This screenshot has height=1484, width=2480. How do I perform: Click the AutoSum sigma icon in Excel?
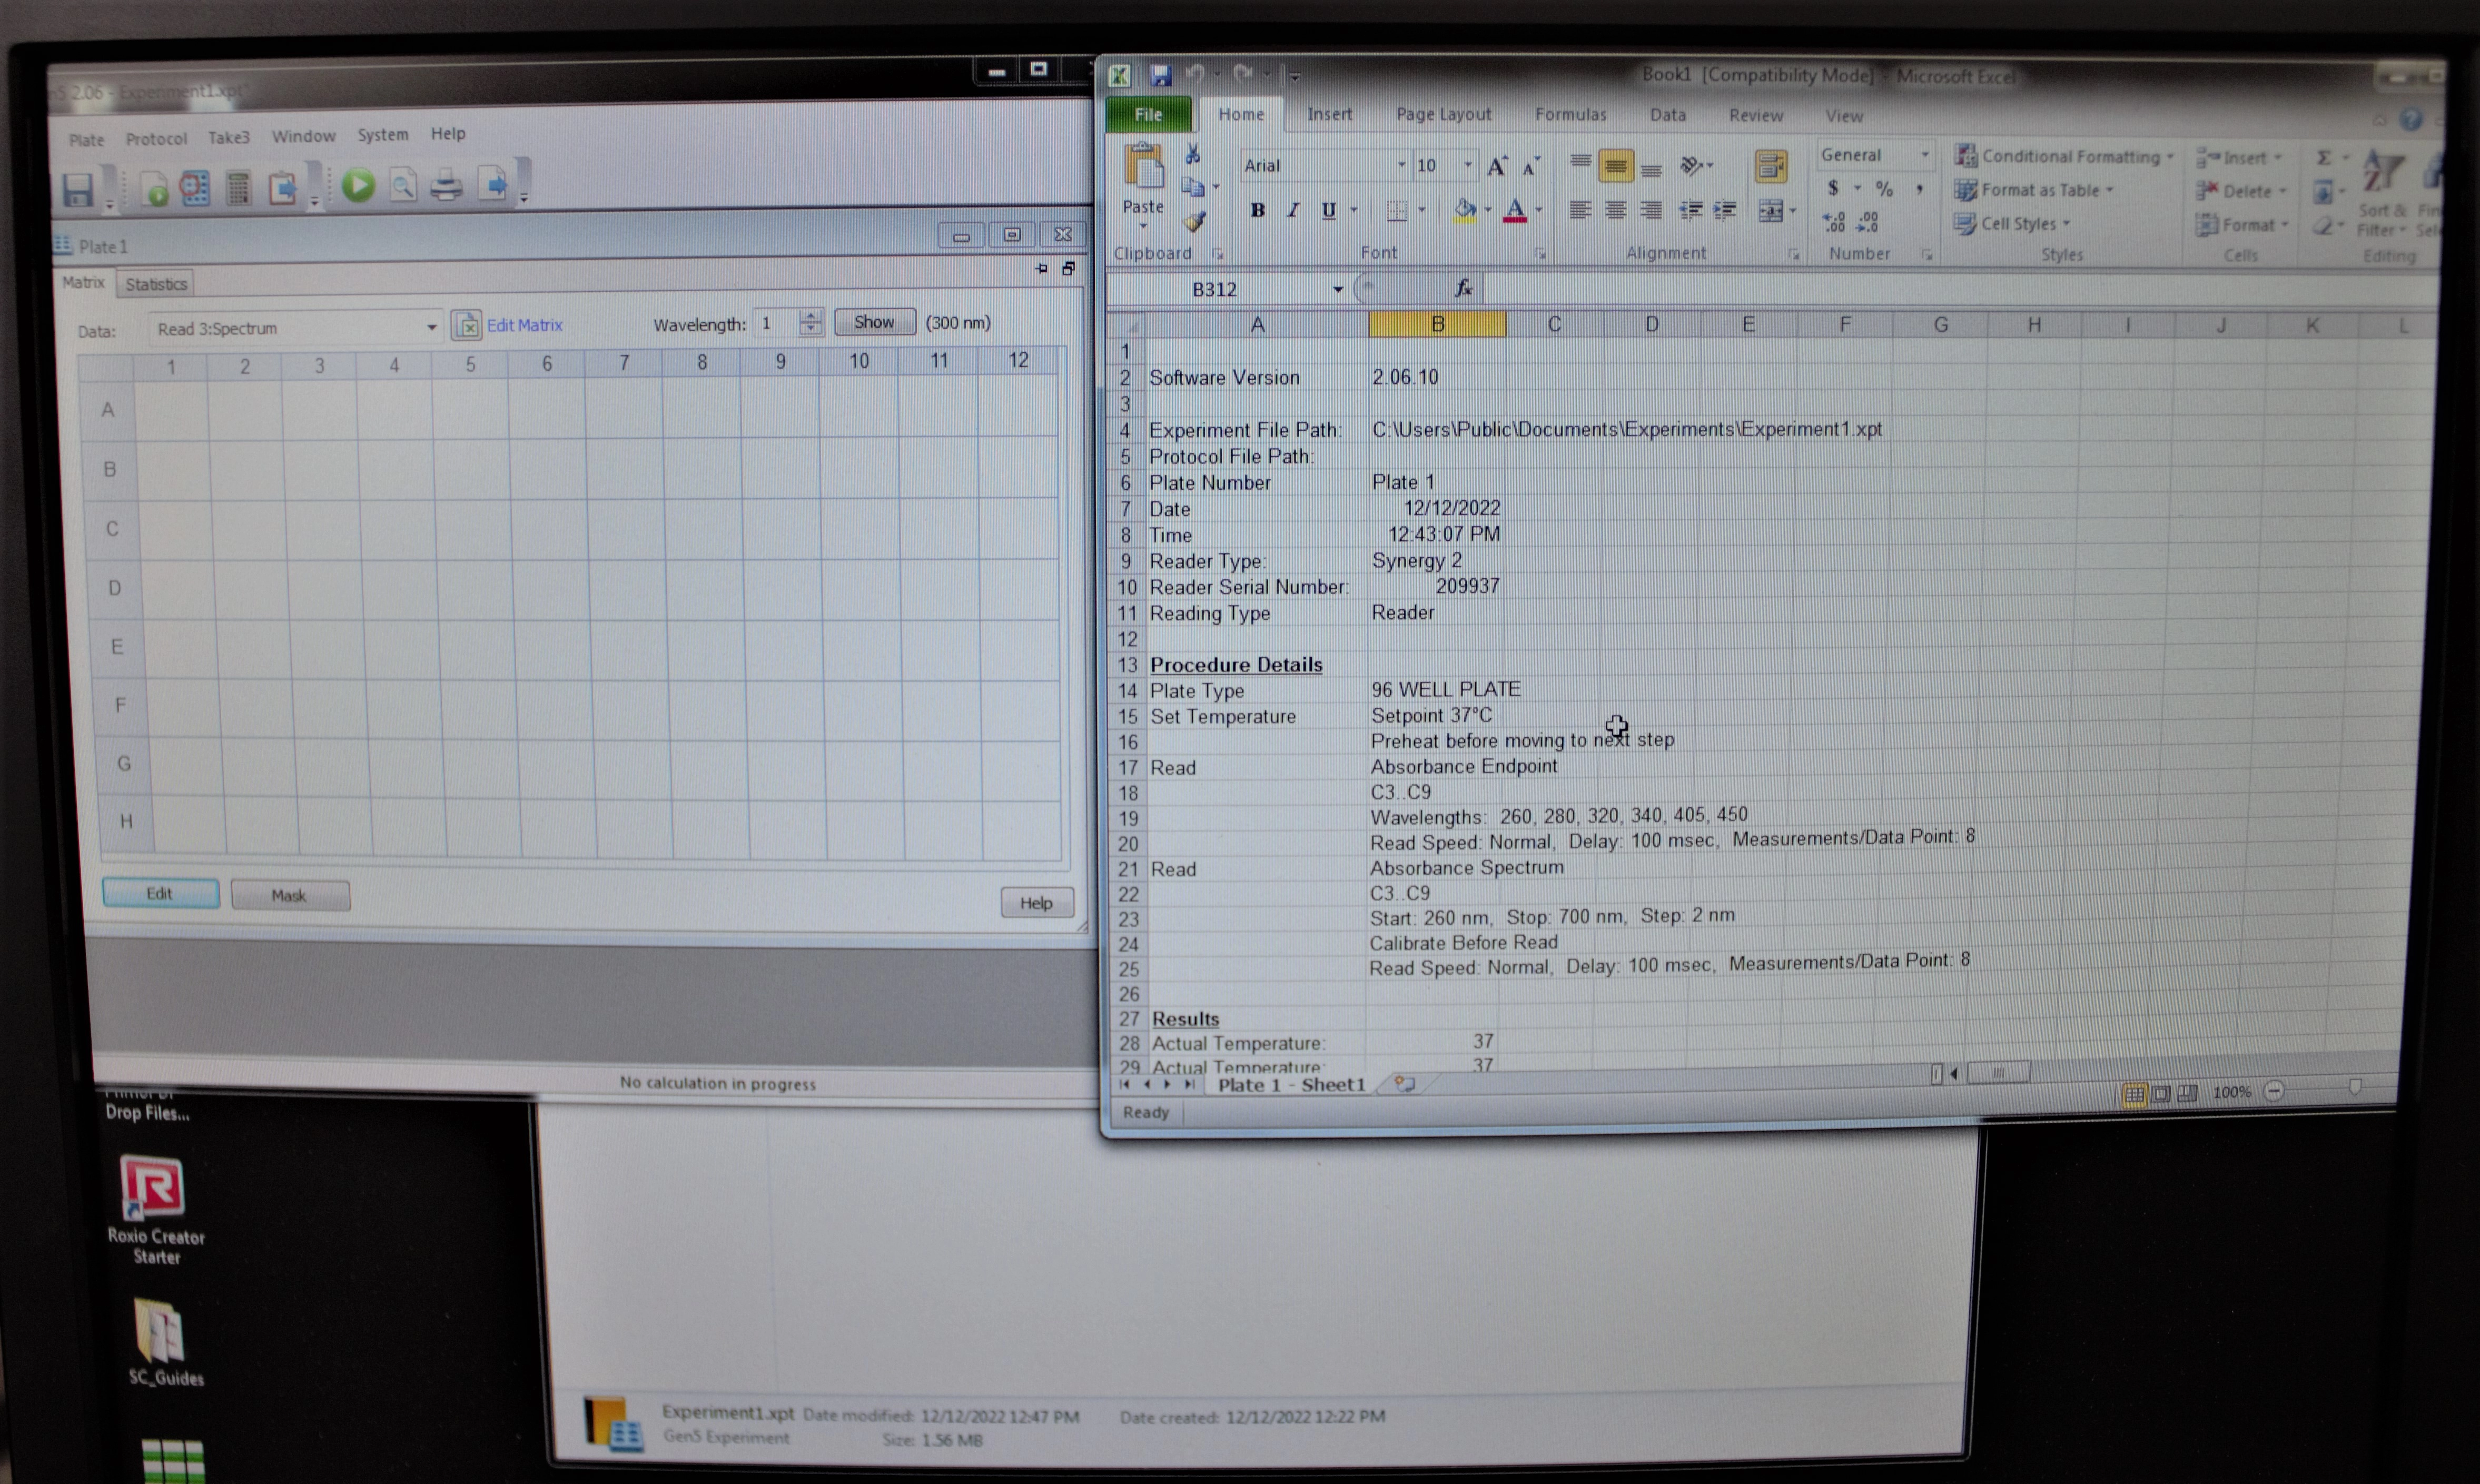click(x=2324, y=158)
